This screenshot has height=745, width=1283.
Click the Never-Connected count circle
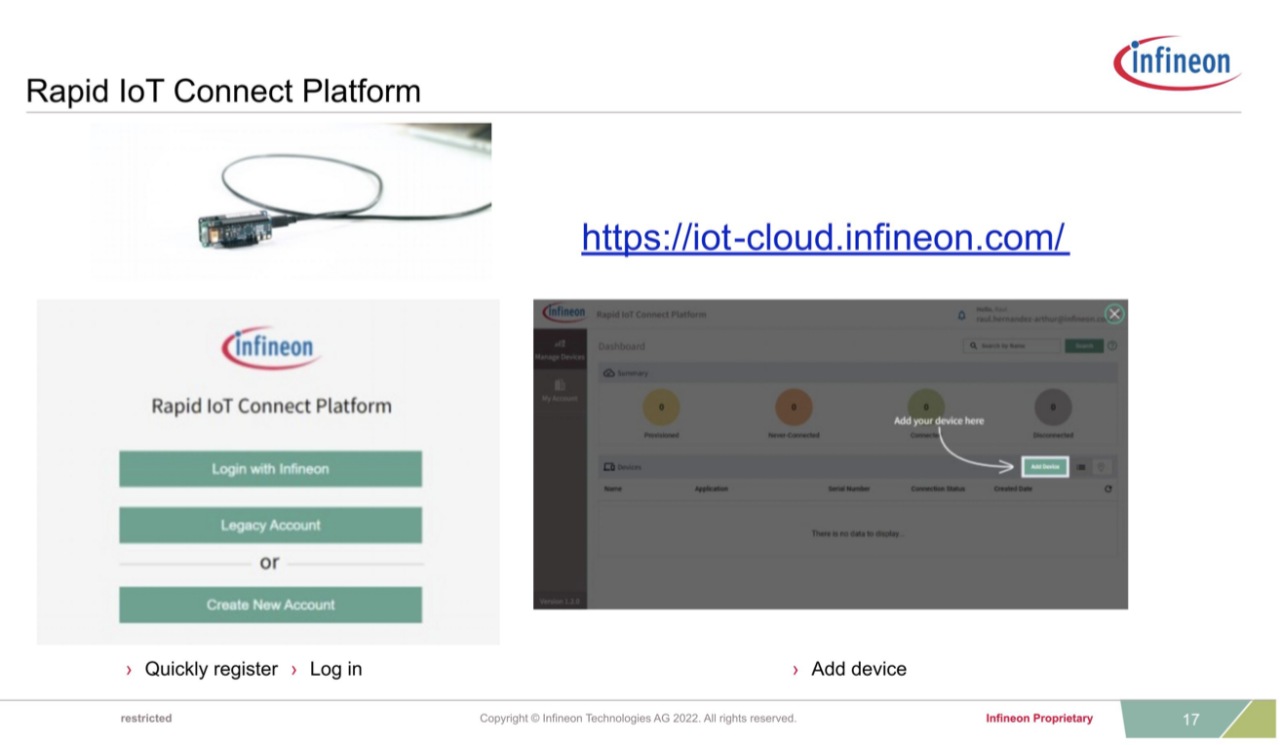click(793, 408)
